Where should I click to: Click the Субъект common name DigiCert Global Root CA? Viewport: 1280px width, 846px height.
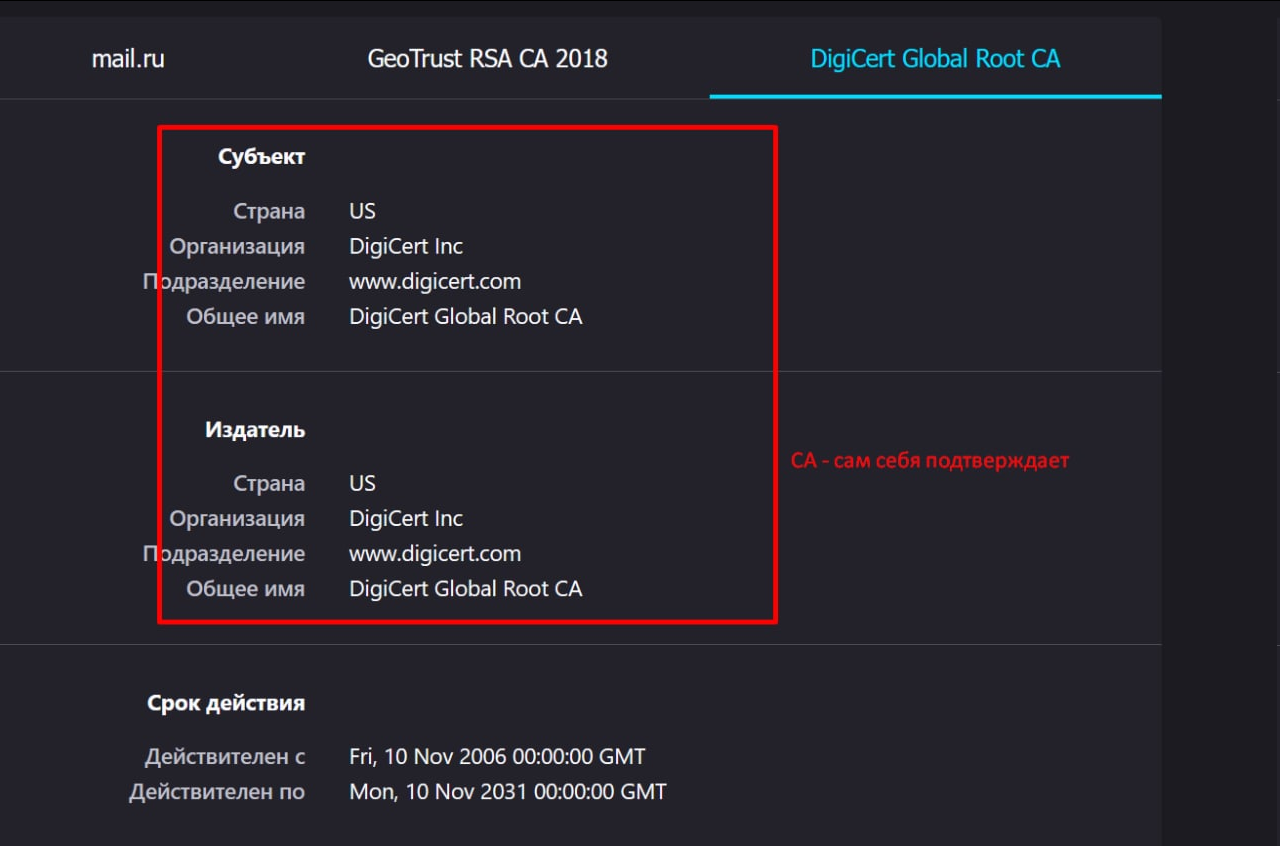[465, 317]
